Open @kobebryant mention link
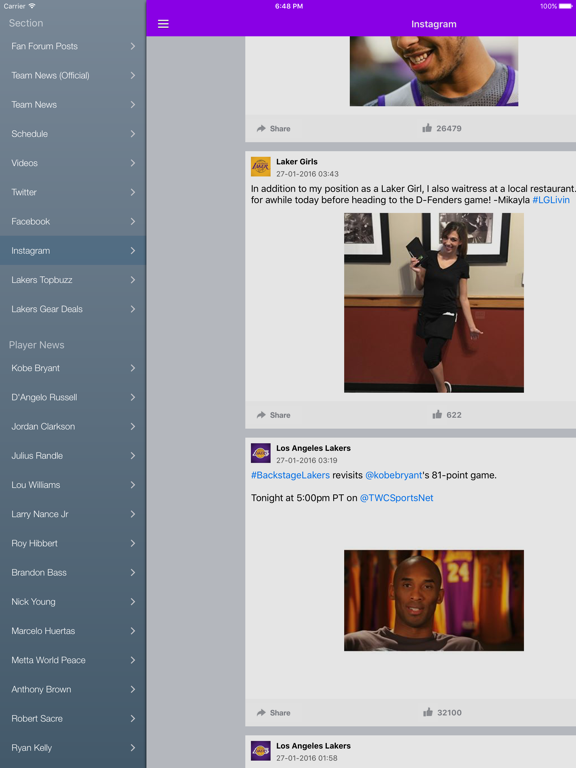Screen dimensions: 576x768 click(393, 475)
